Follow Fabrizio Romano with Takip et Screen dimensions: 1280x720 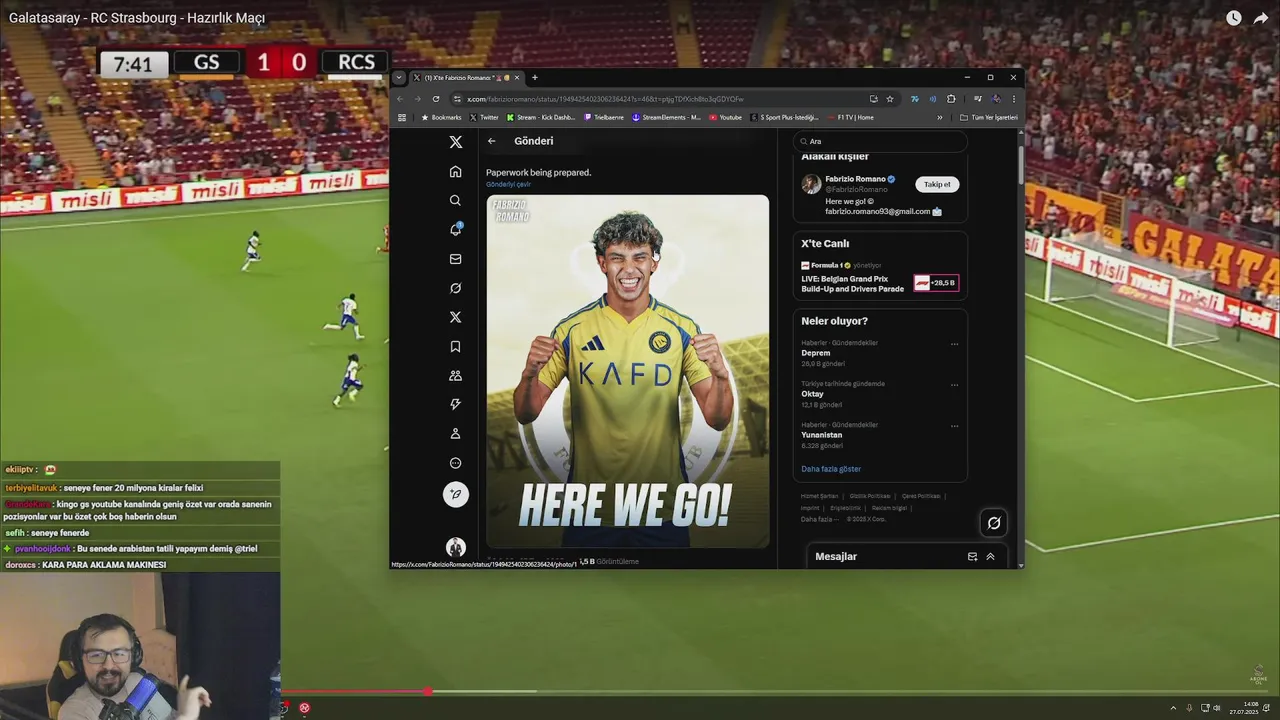(937, 184)
